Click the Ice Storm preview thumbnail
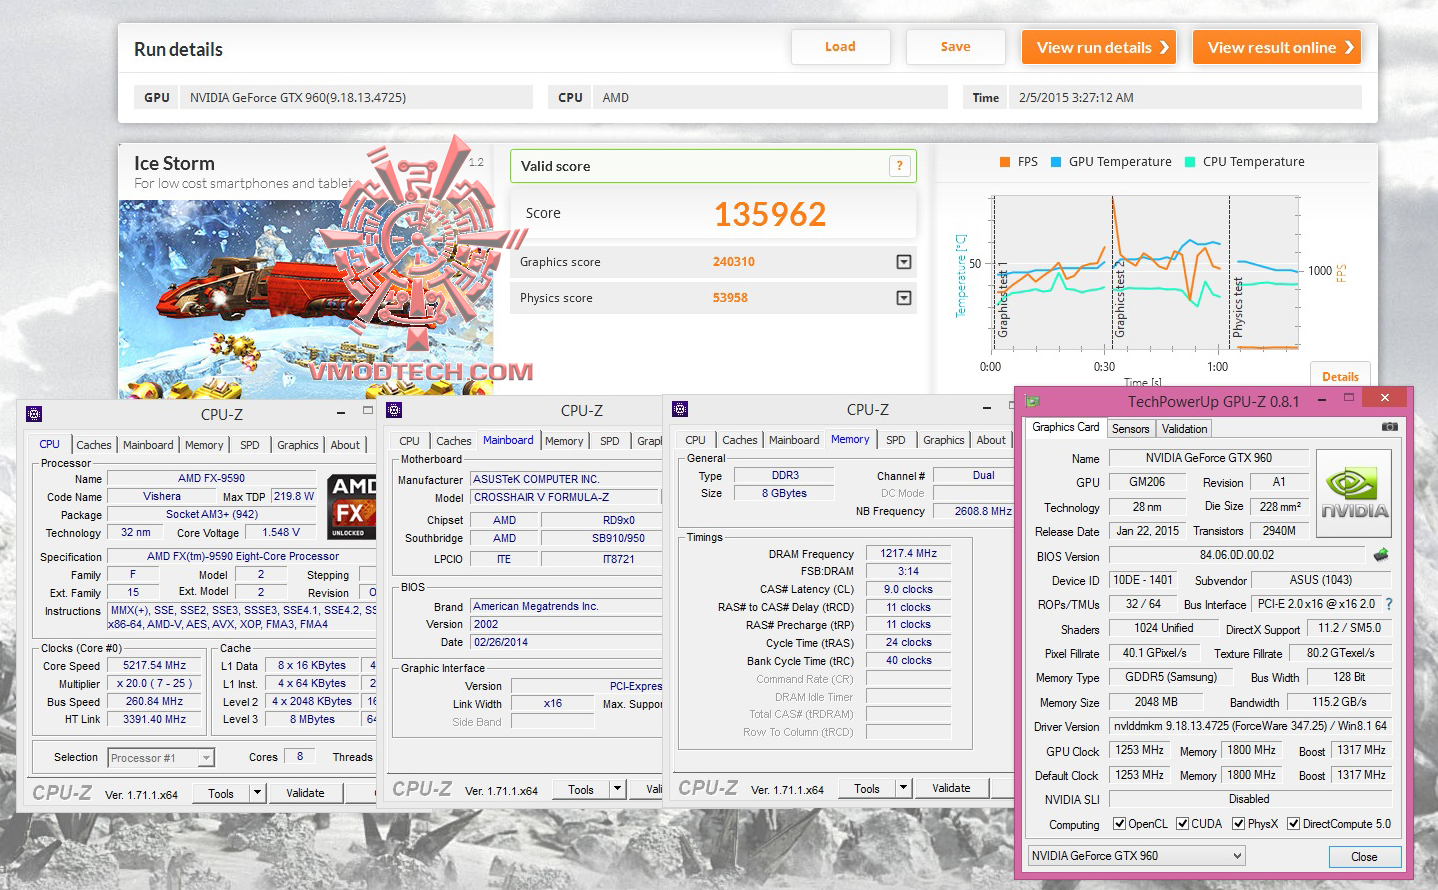 click(306, 299)
